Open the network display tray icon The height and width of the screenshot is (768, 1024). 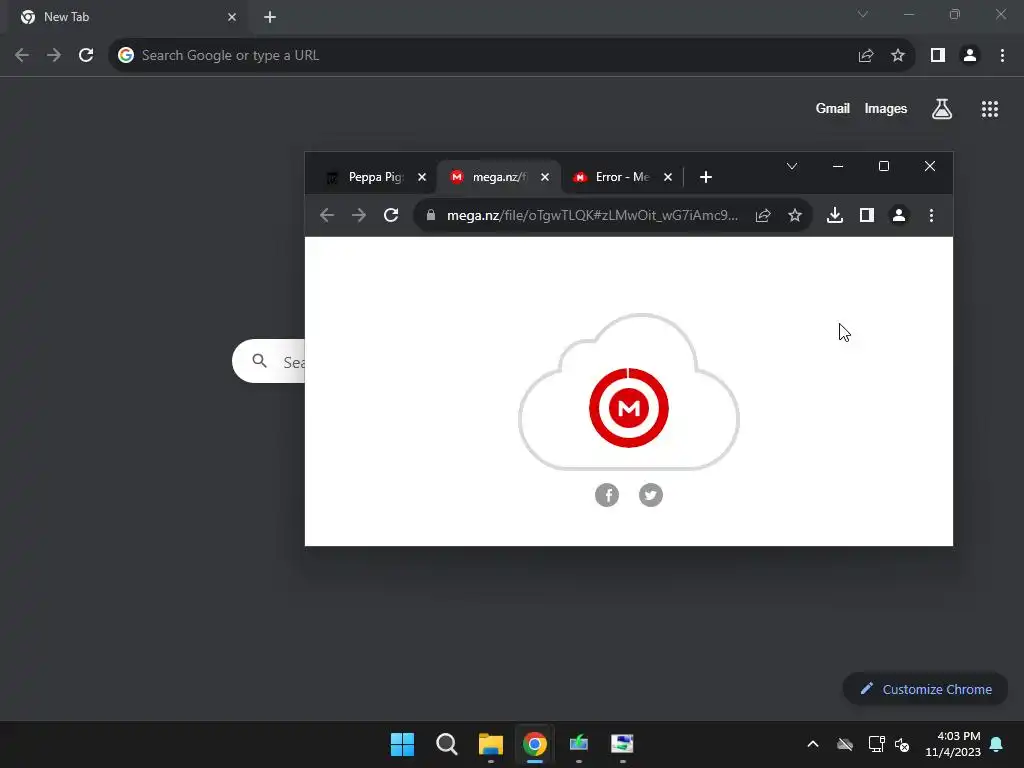(876, 744)
